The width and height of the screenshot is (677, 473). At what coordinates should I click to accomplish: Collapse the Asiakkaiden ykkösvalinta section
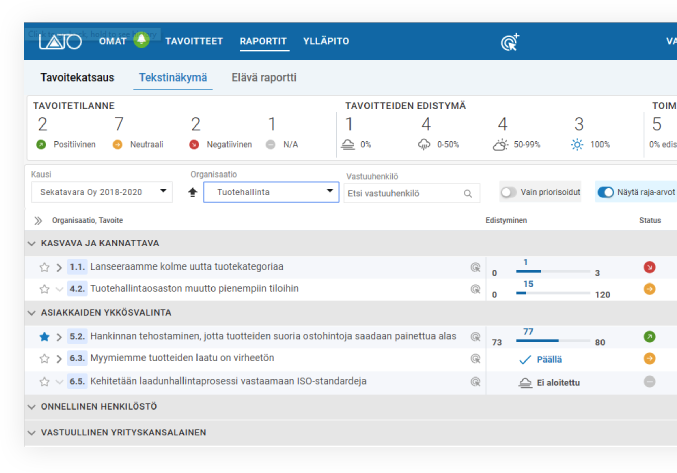coord(31,313)
